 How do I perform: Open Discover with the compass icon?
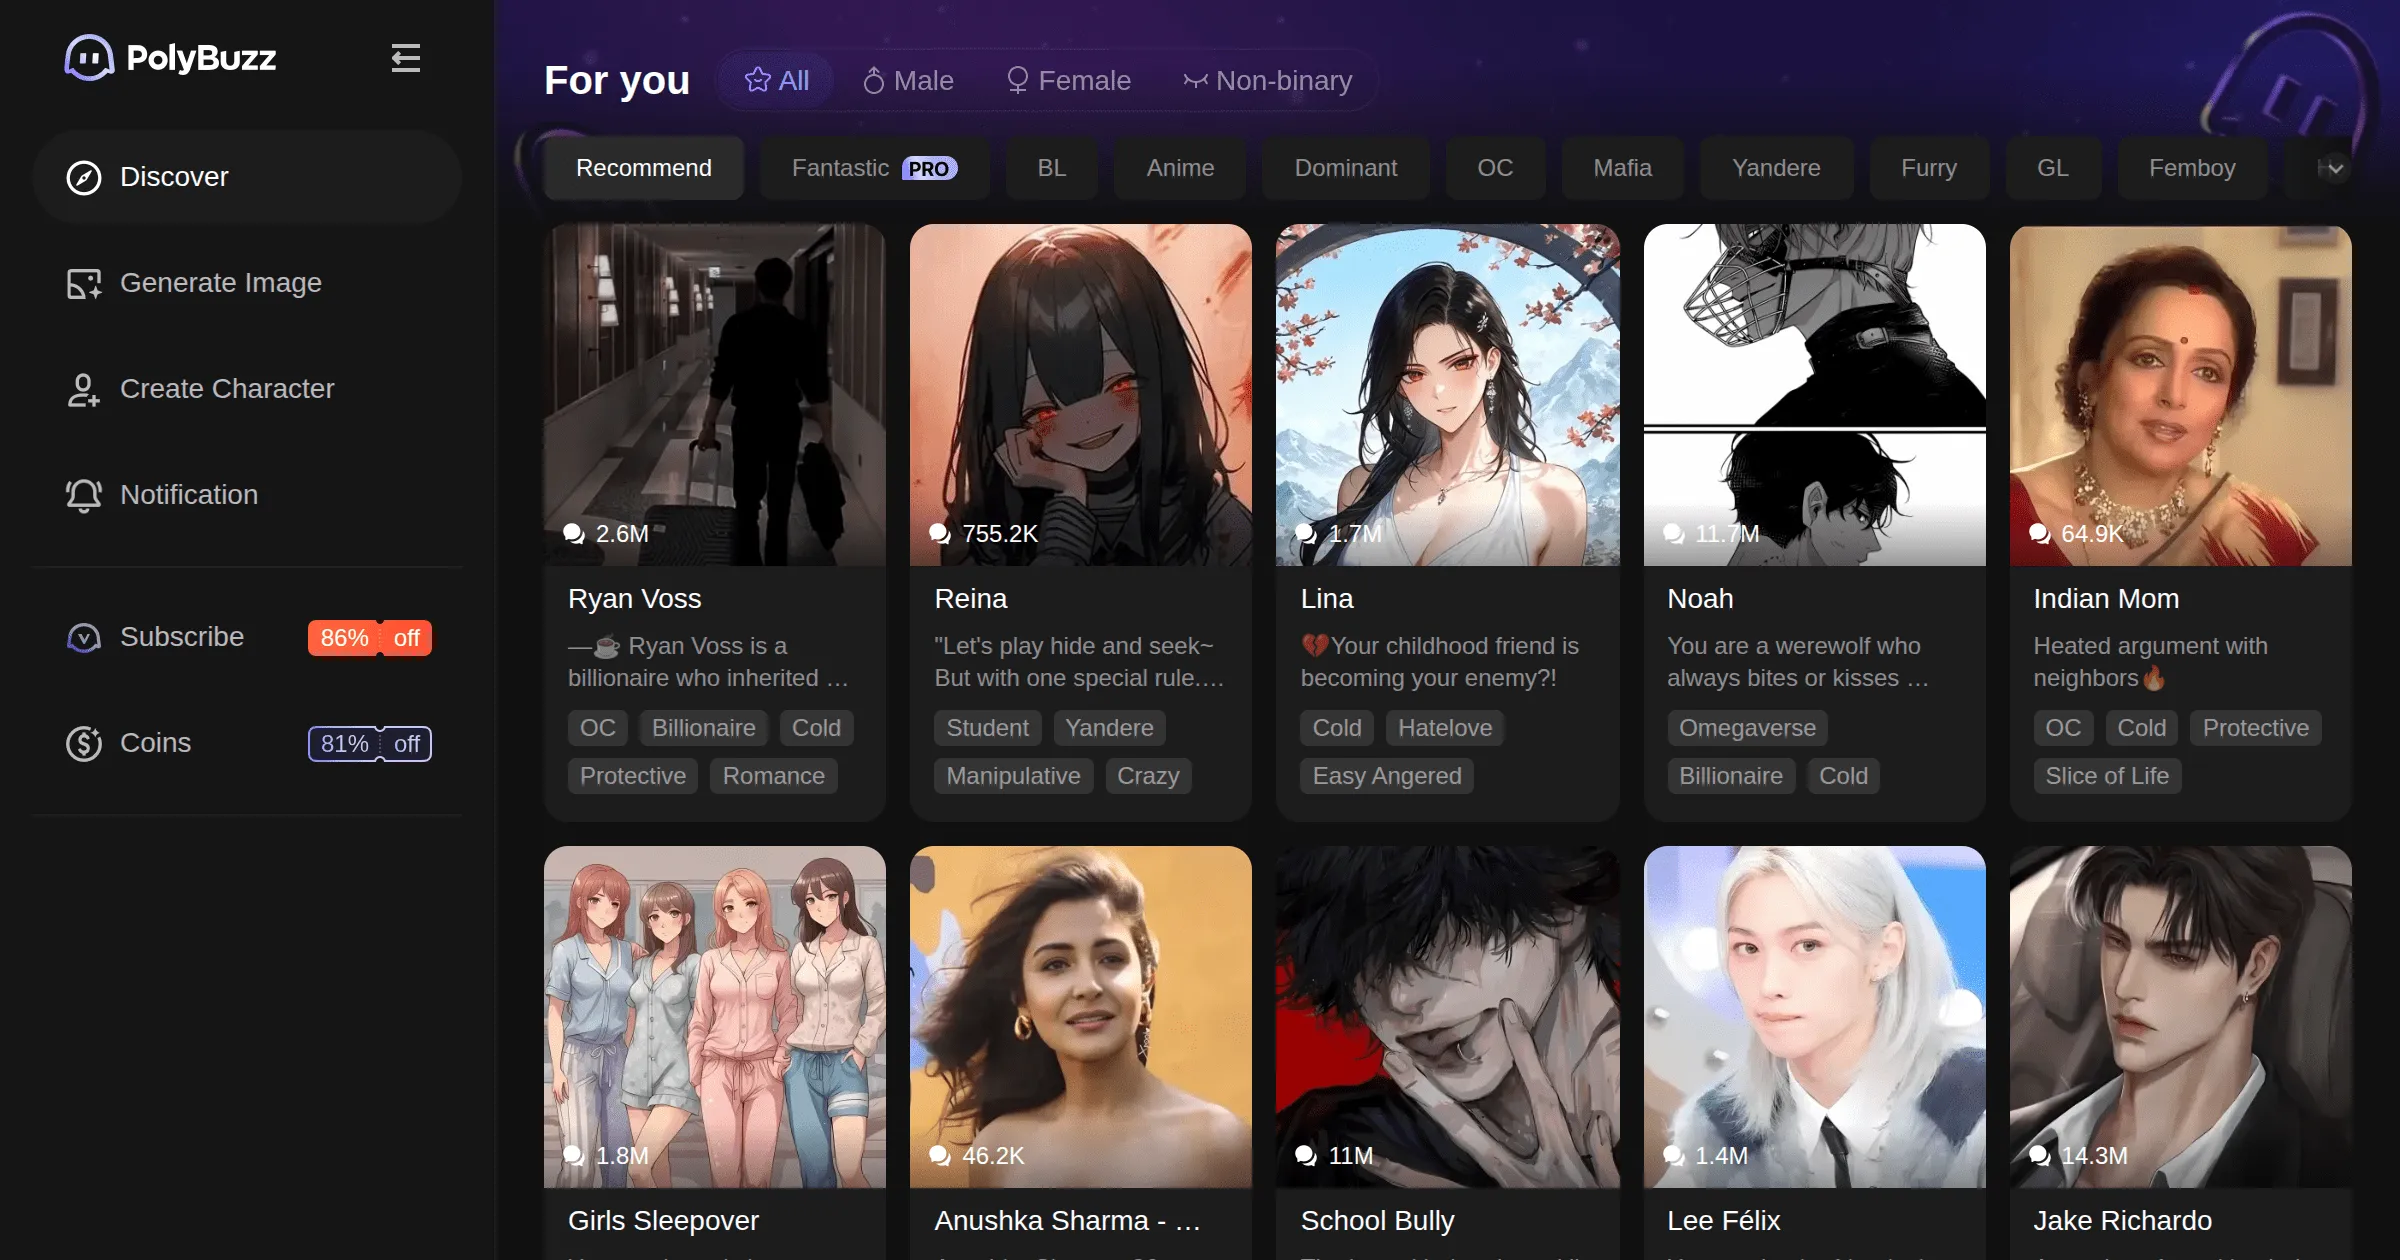pyautogui.click(x=84, y=177)
